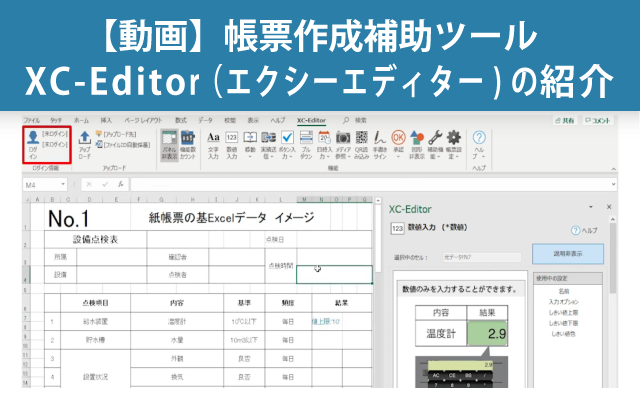Switch to the ヘルプ ribbon tab
640x400 pixels.
[x=278, y=120]
